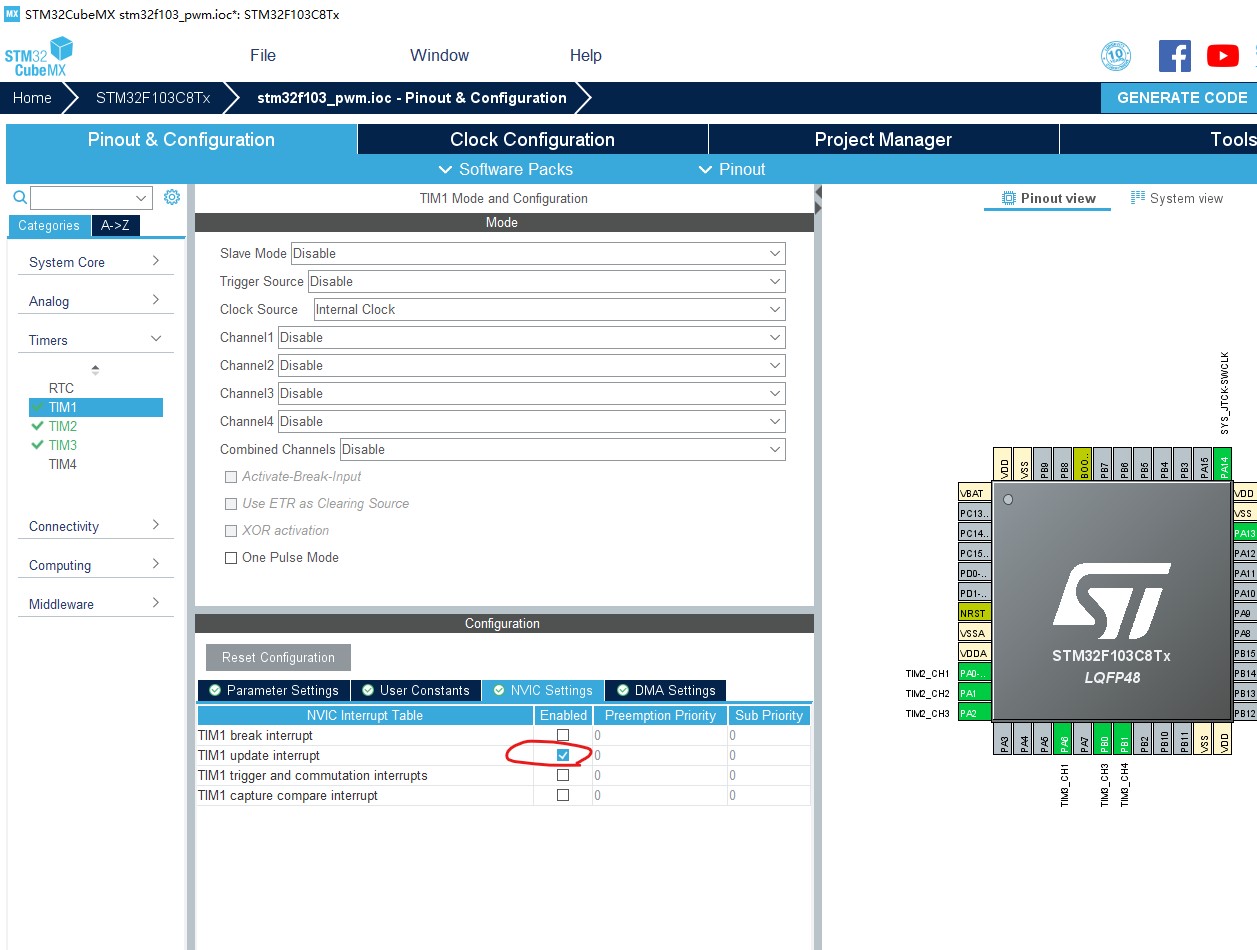Viewport: 1257px width, 950px height.
Task: Click the 10 Years anniversary badge
Action: [1116, 56]
